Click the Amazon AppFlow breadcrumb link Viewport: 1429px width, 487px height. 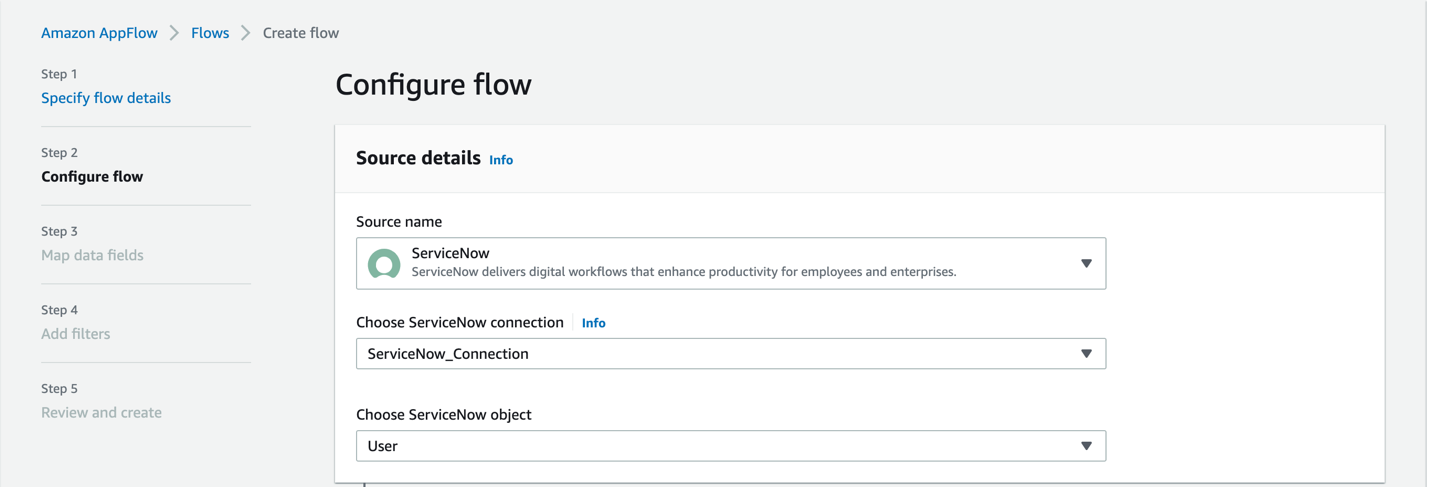(99, 33)
